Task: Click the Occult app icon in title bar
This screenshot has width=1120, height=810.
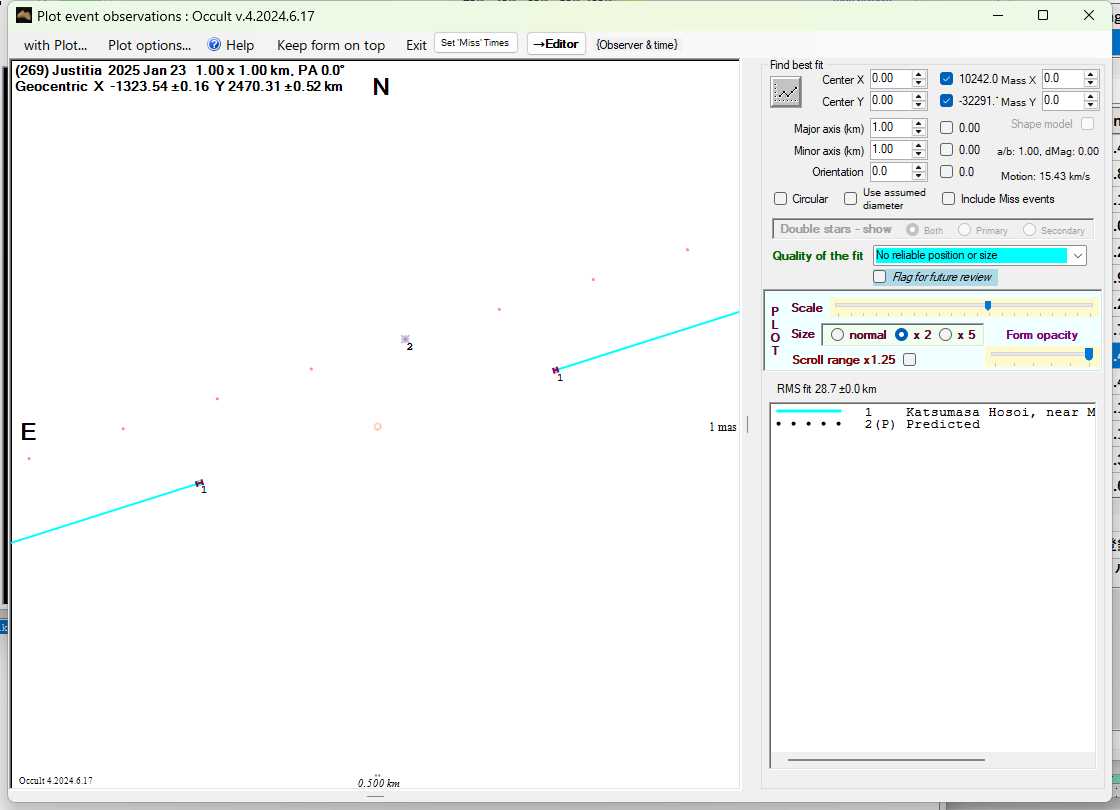Action: [24, 15]
